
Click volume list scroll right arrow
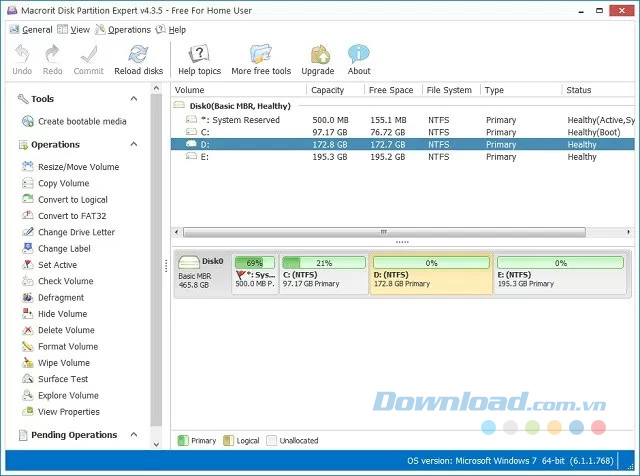coord(629,232)
